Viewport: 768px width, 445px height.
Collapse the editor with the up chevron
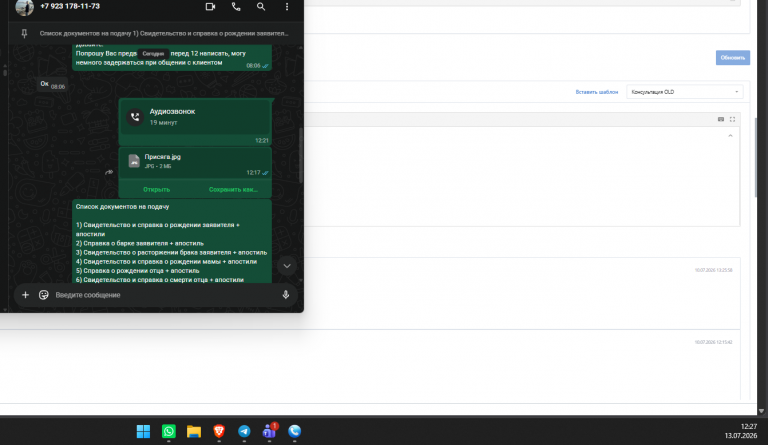[730, 136]
